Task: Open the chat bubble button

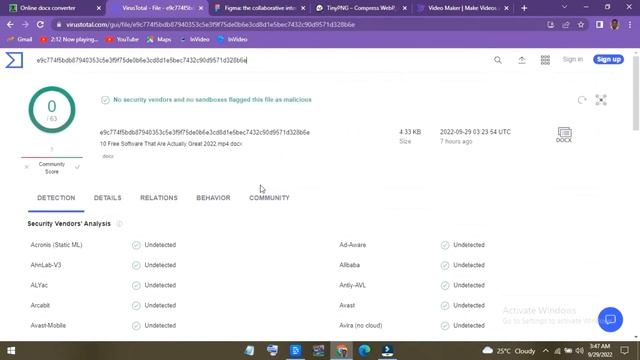Action: click(x=610, y=319)
